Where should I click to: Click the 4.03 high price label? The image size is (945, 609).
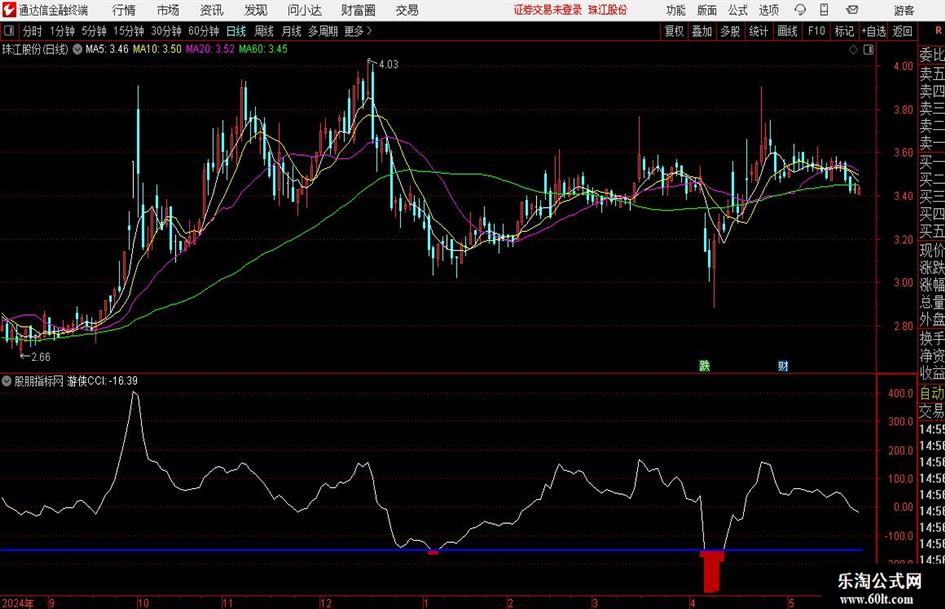coord(388,64)
